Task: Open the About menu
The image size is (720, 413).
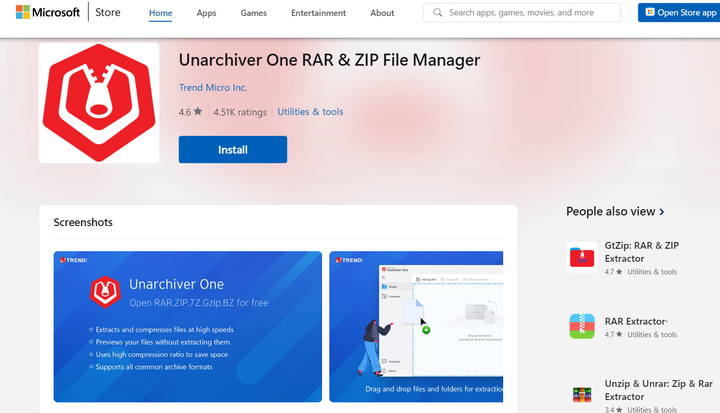Action: point(382,13)
